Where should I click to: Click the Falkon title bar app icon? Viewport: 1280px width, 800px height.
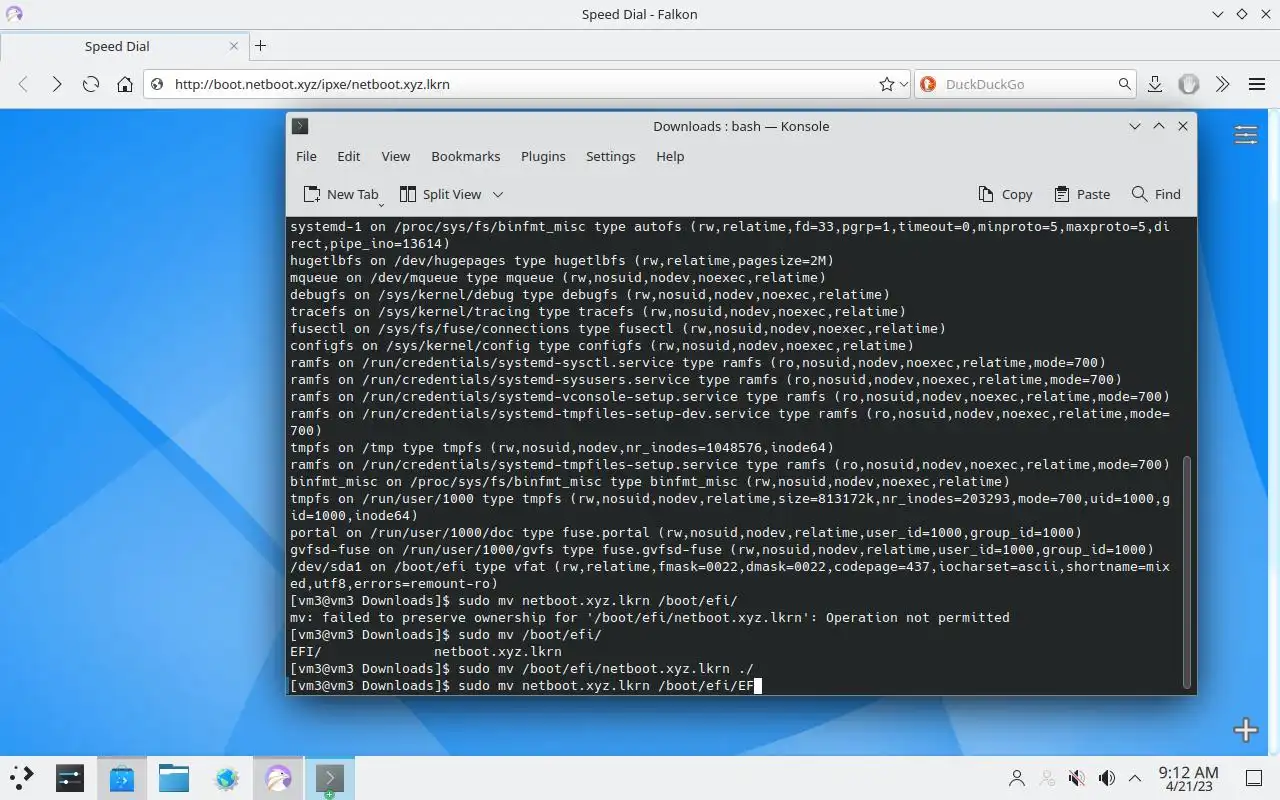click(x=14, y=14)
